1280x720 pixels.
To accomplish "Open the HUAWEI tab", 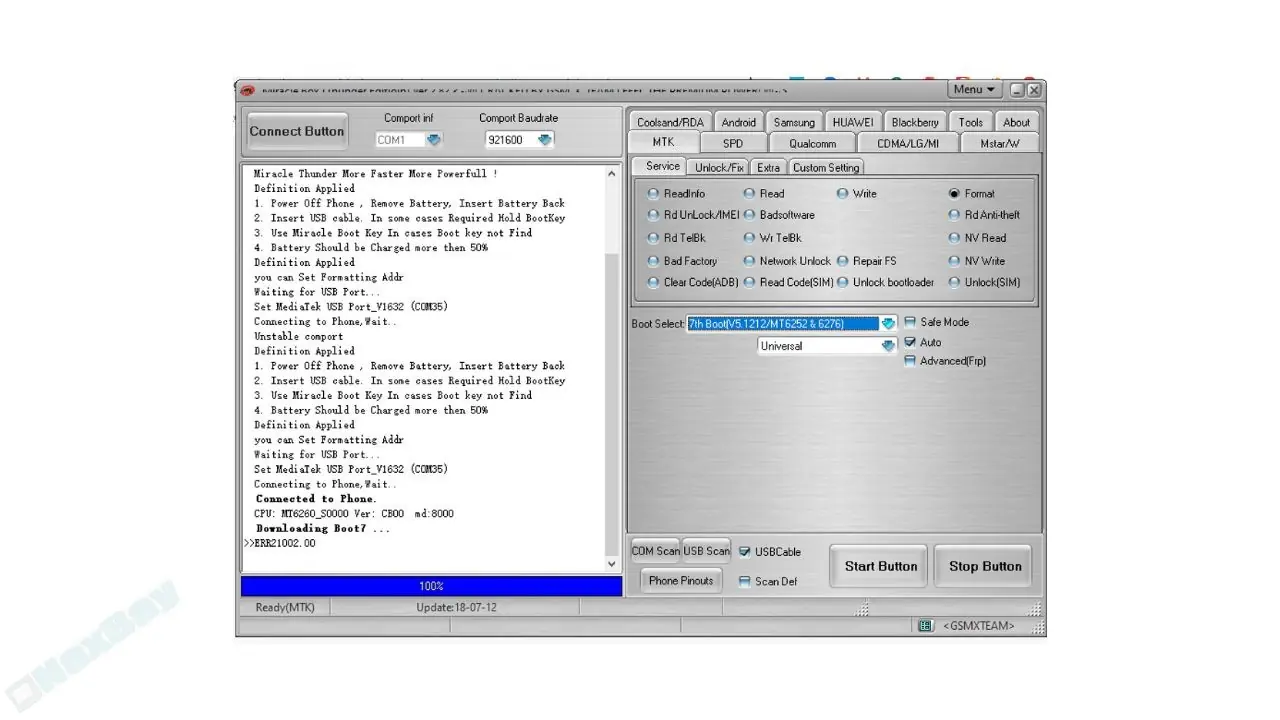I will coord(853,122).
